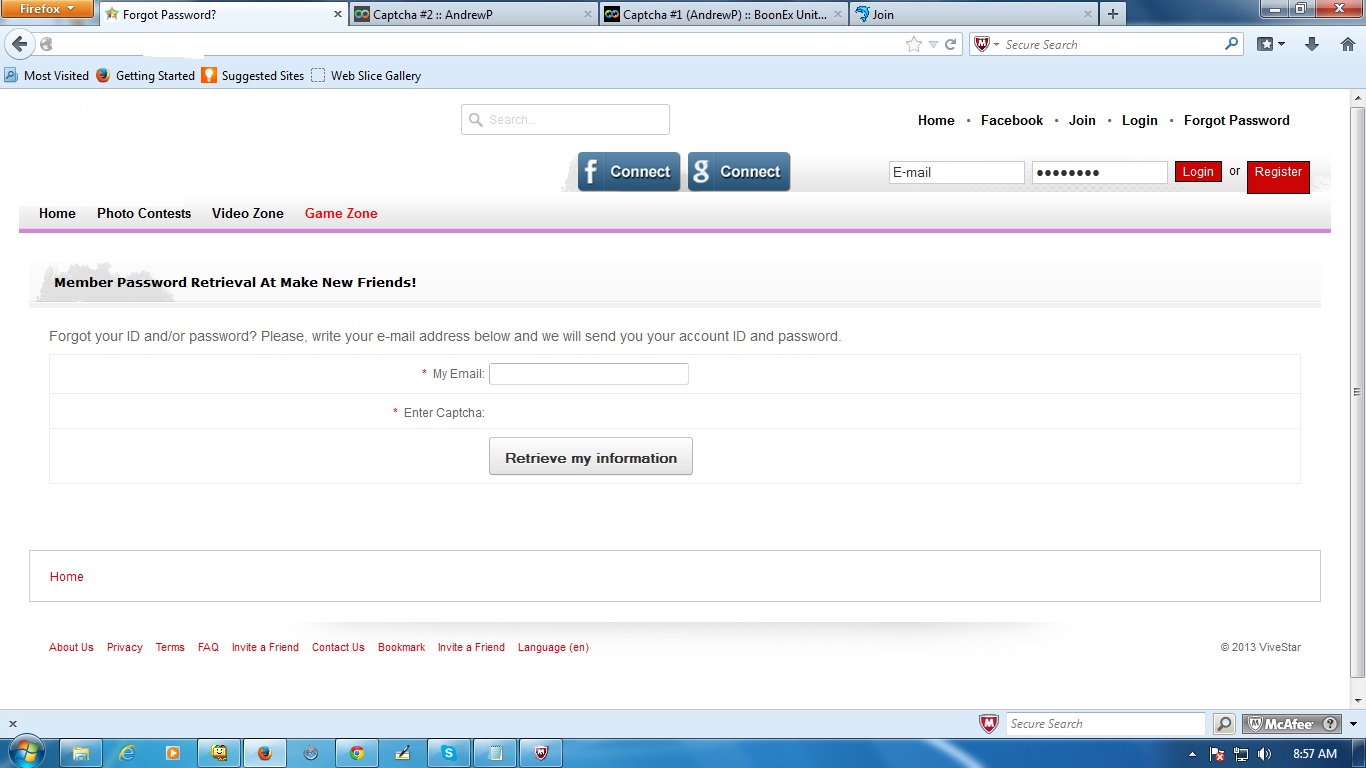Connect with the Facebook button

[x=629, y=172]
